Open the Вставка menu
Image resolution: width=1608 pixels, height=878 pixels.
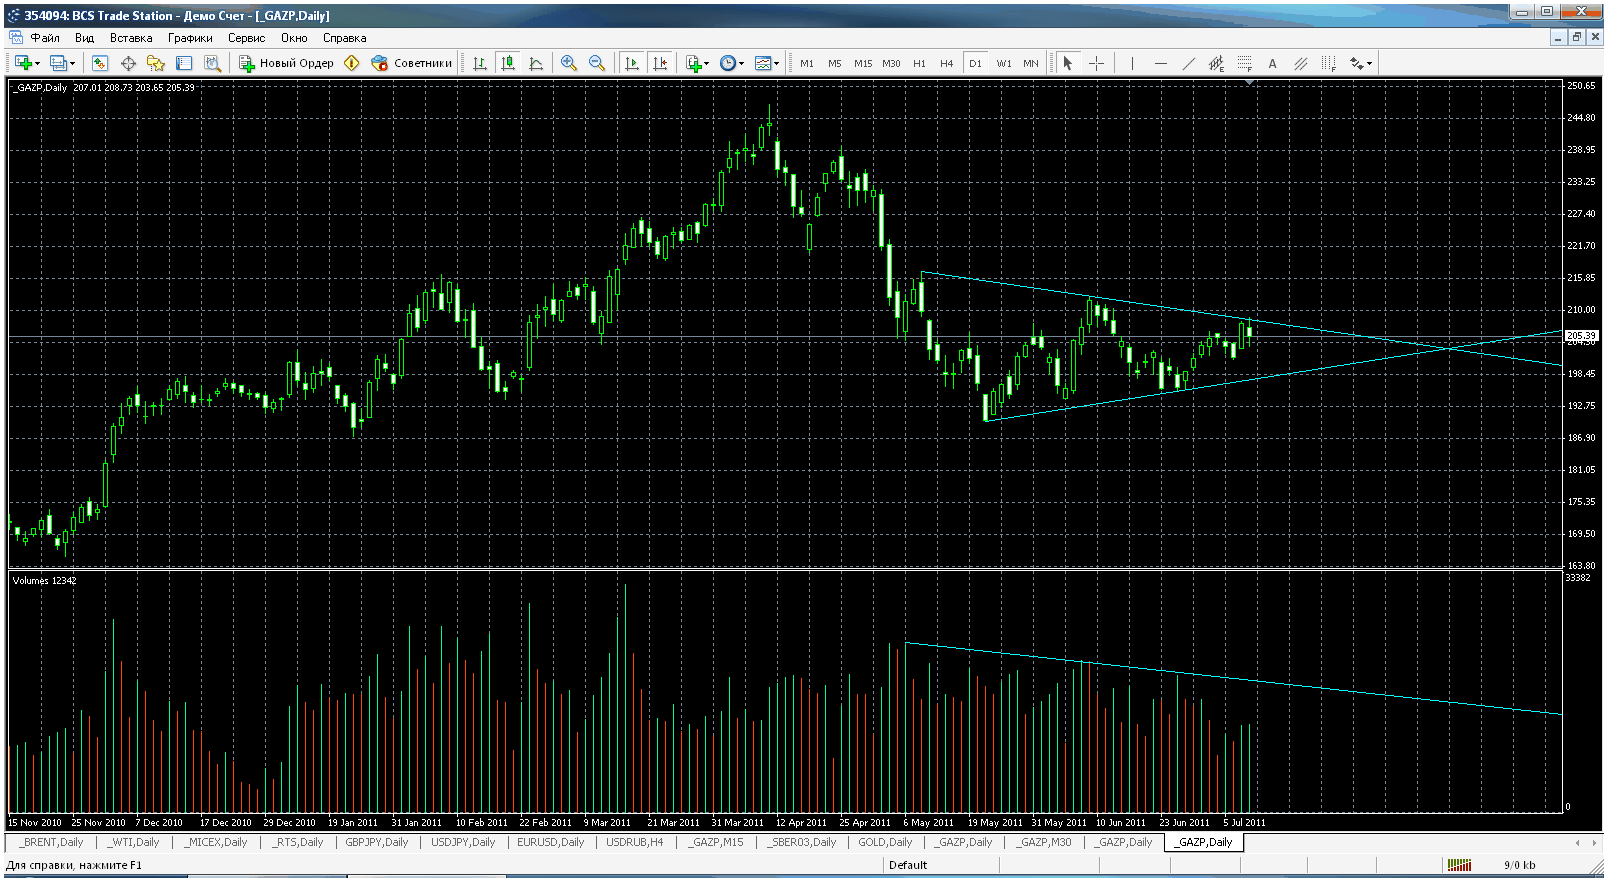coord(131,38)
